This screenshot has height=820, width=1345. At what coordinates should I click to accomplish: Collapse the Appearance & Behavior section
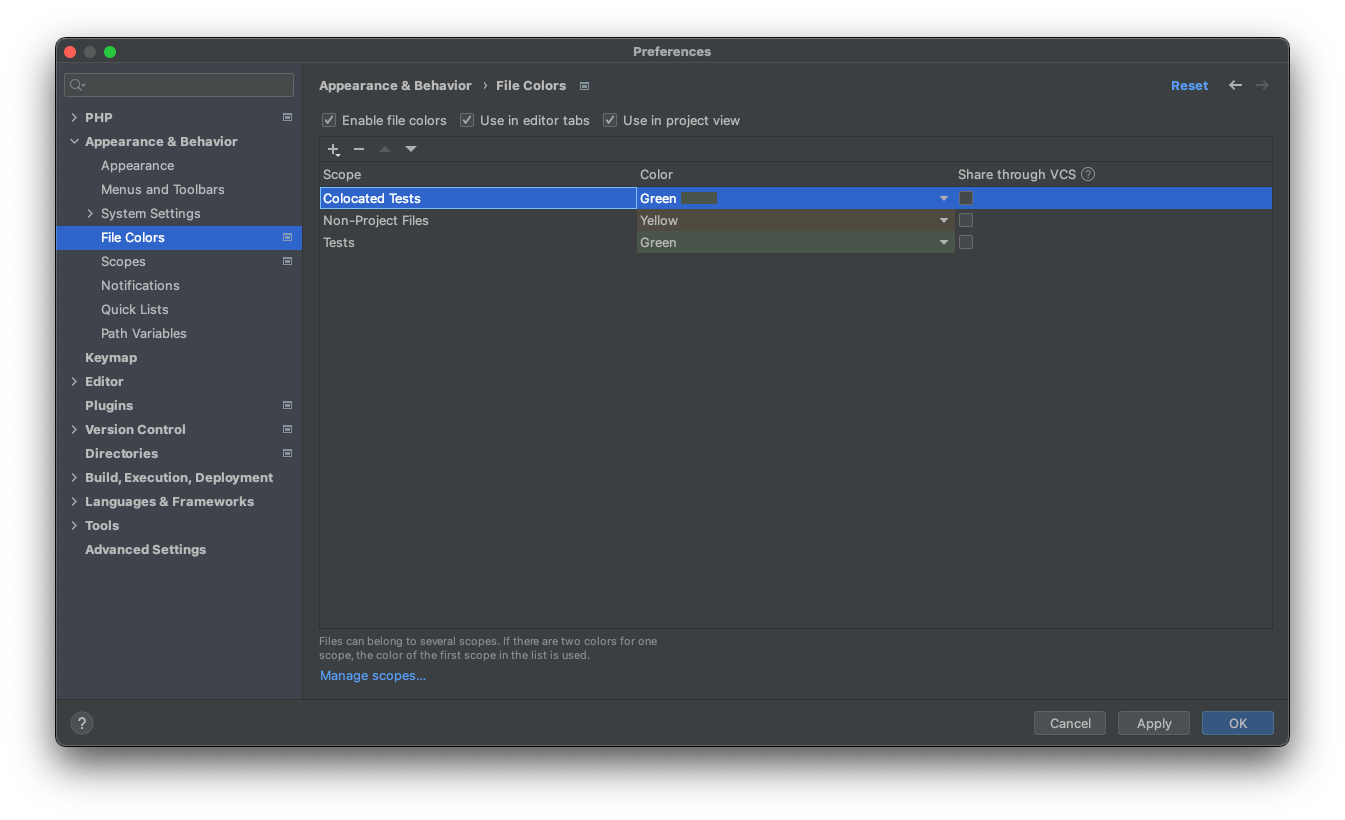(73, 141)
